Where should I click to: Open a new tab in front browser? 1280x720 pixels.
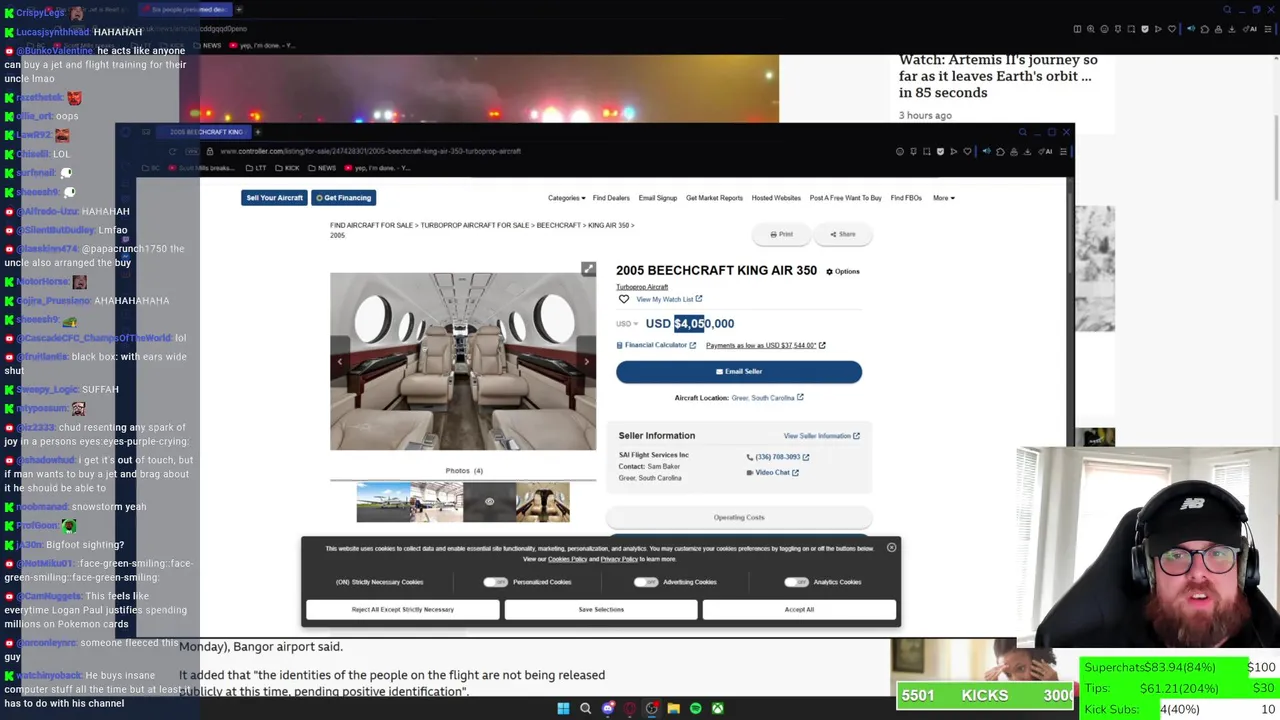pos(257,132)
